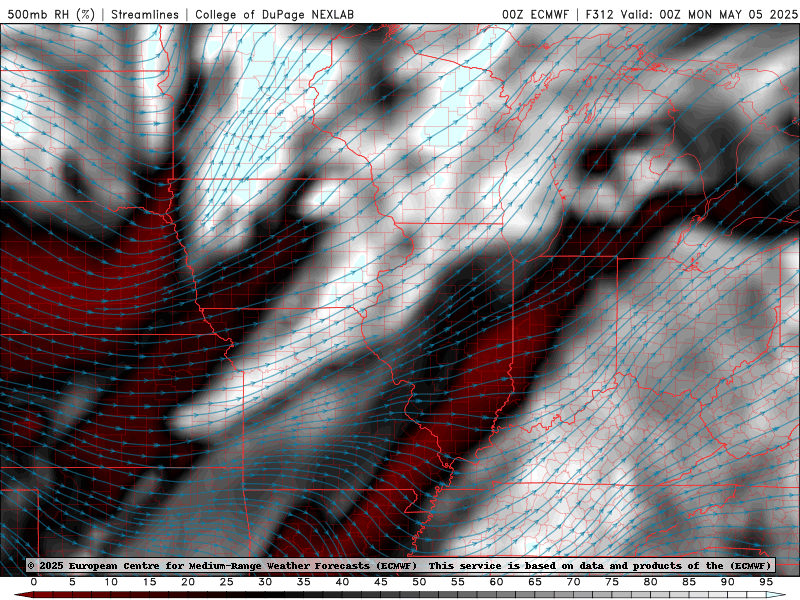Click the 70 label on RH scale
Viewport: 800px width, 600px height.
573,582
